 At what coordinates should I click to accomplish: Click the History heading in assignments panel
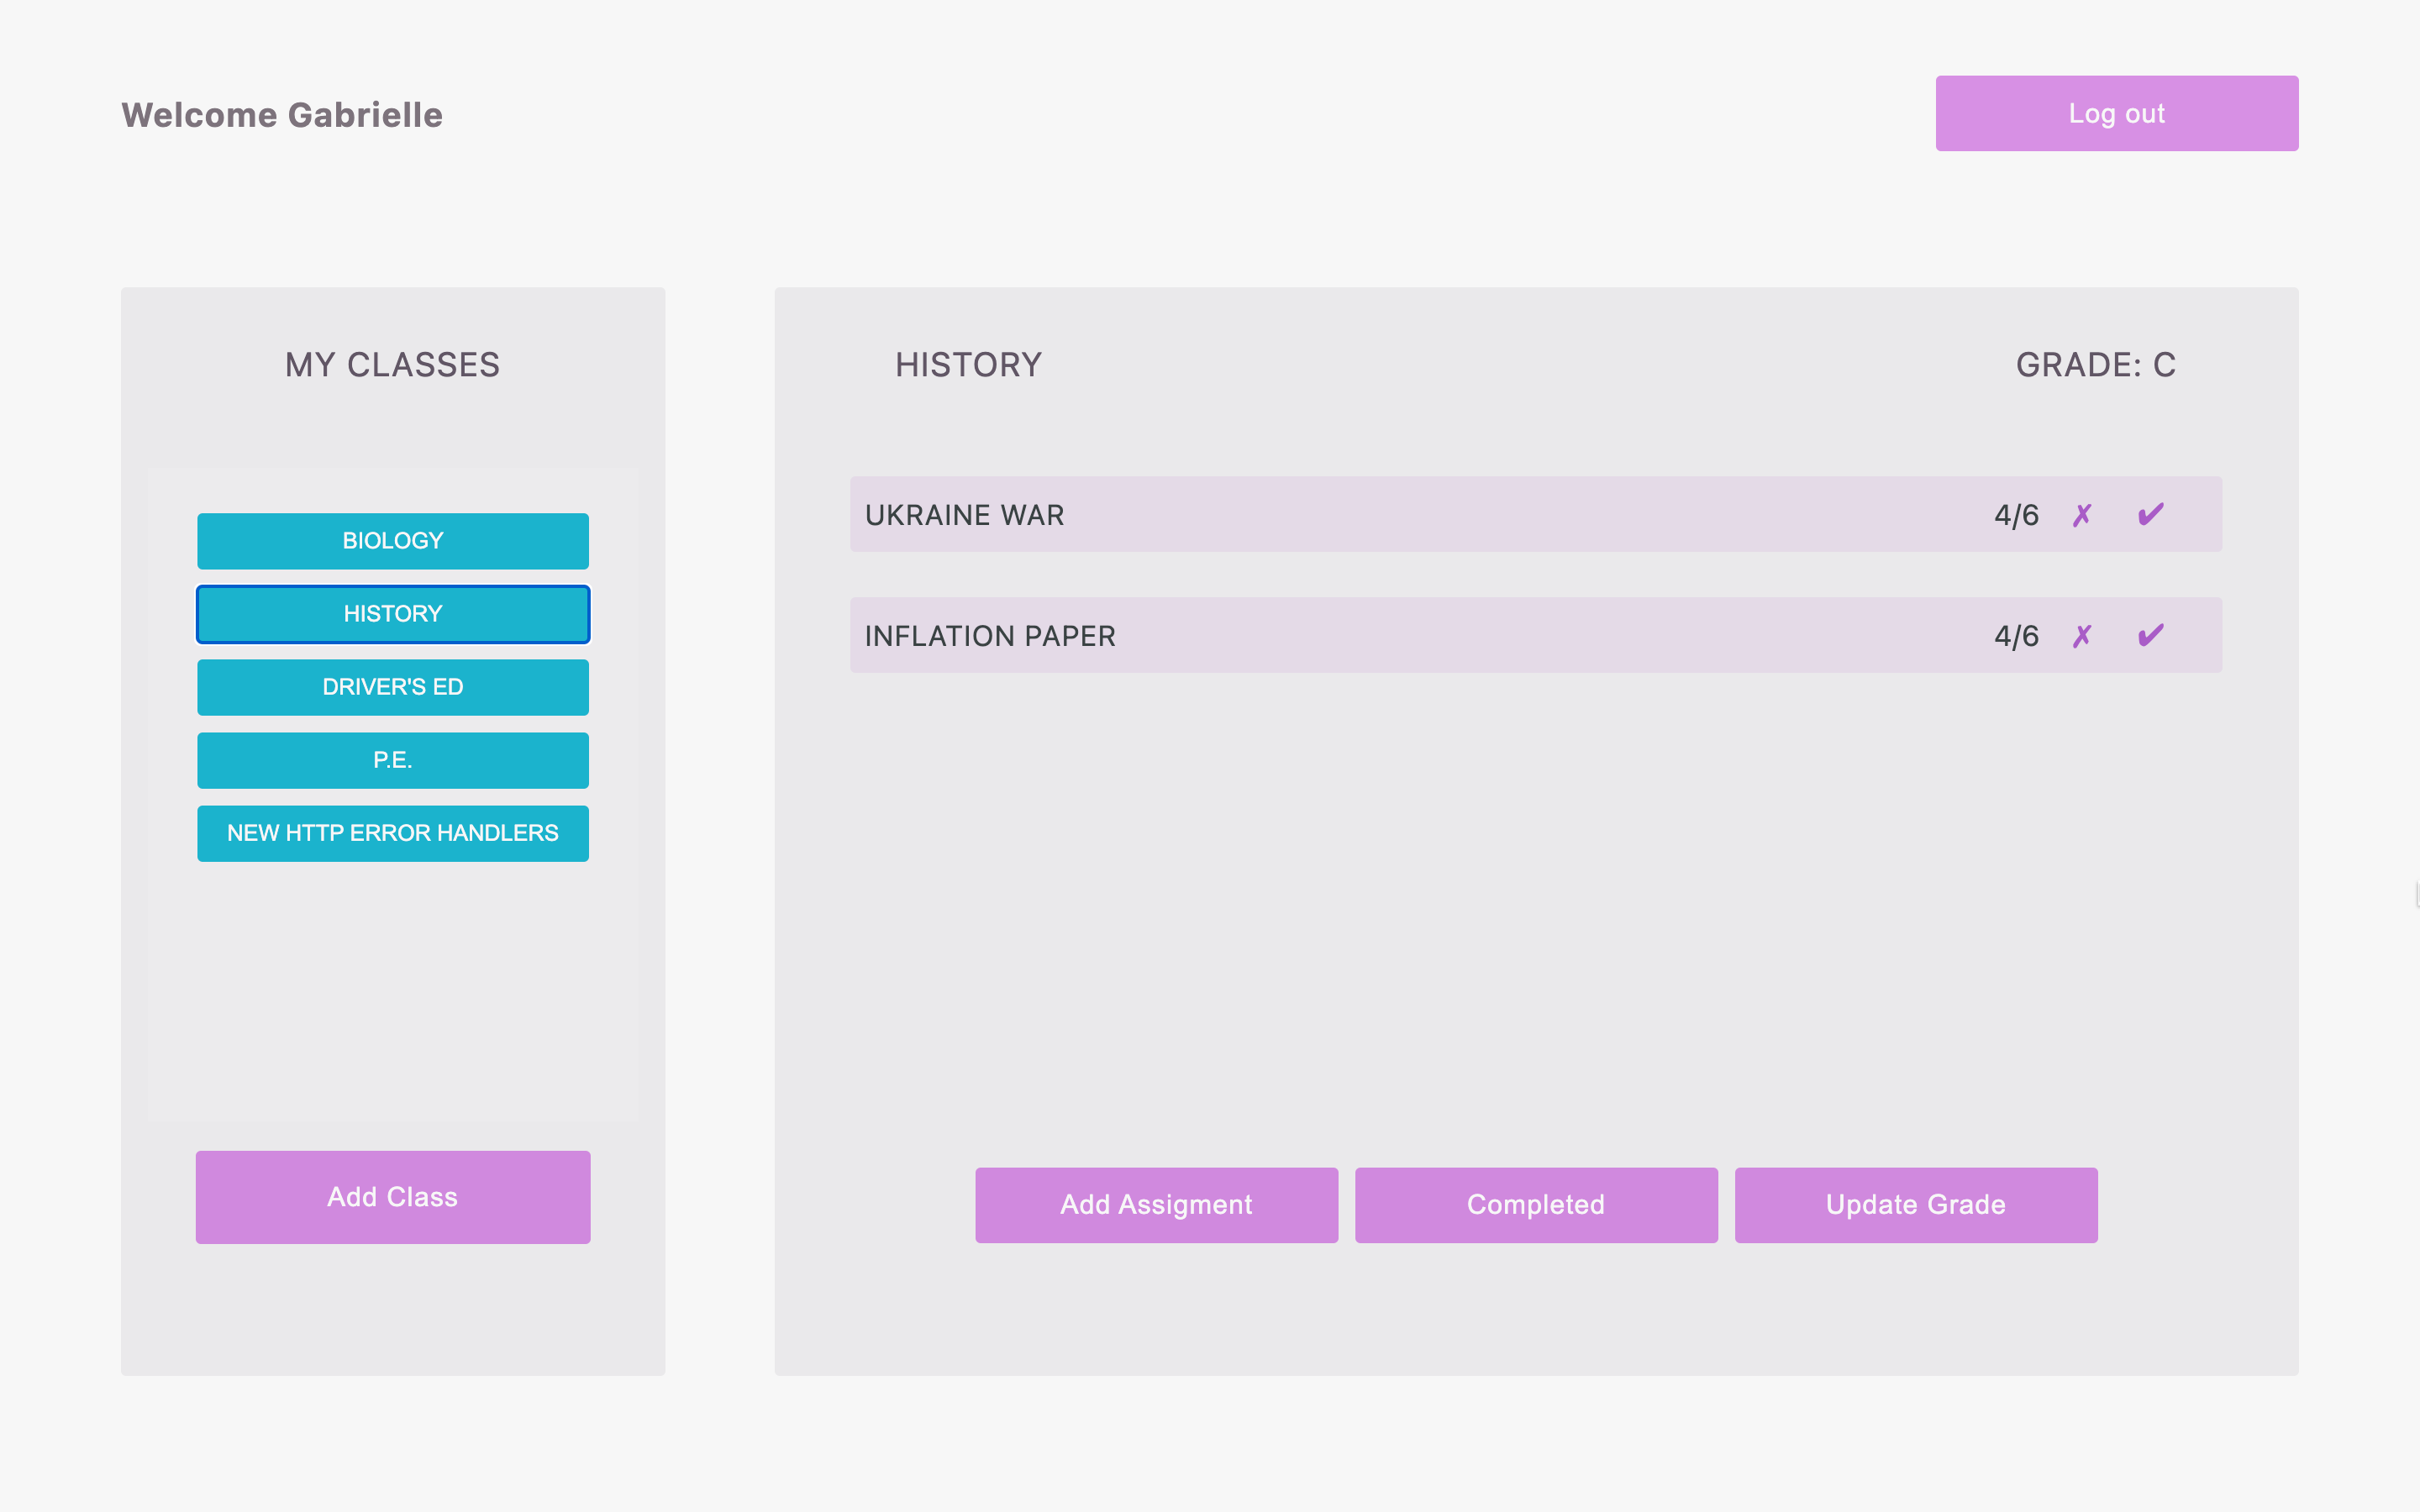pos(968,365)
